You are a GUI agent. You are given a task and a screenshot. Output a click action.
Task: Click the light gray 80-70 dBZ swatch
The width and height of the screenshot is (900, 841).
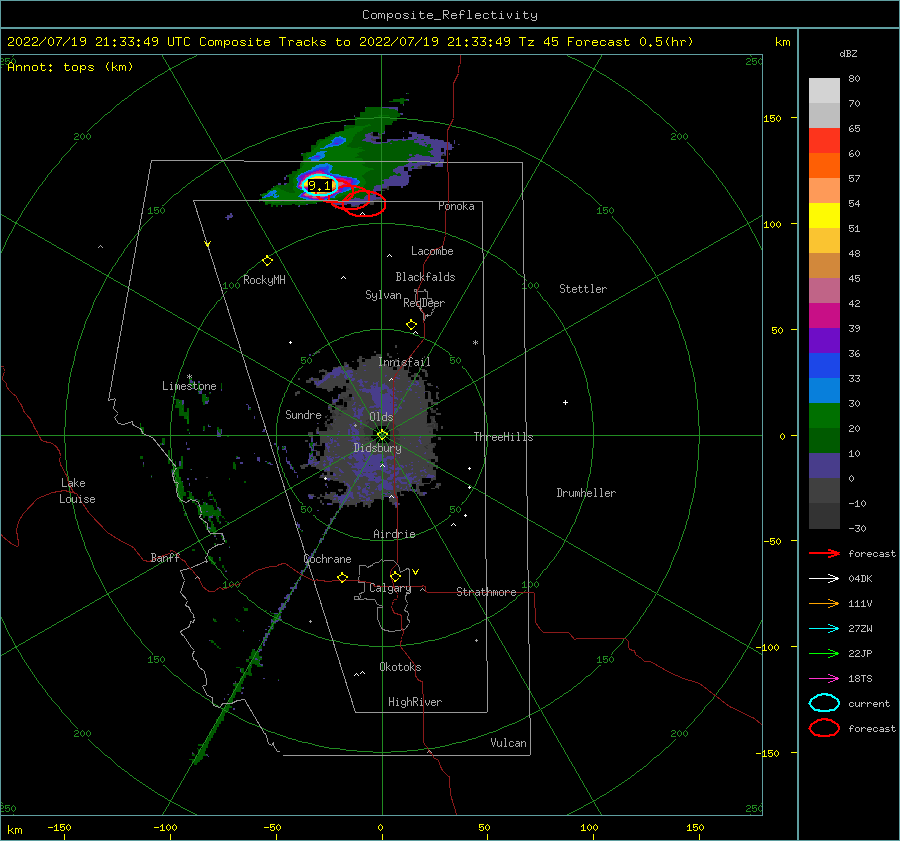[x=824, y=91]
